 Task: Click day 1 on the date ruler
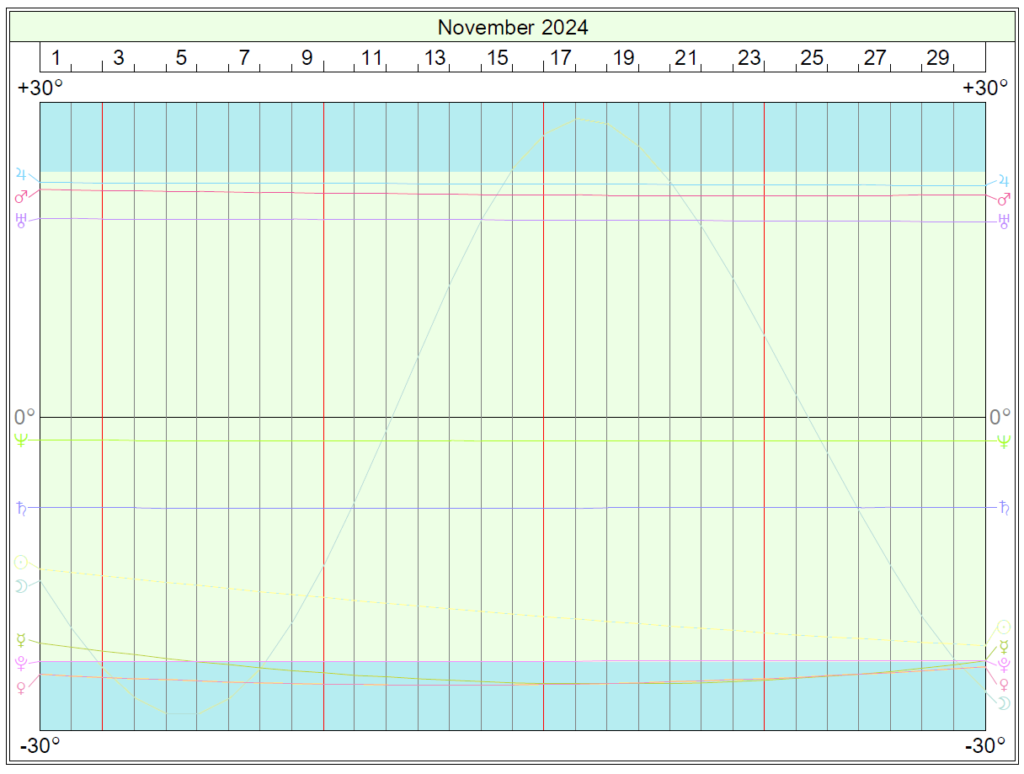(x=56, y=58)
